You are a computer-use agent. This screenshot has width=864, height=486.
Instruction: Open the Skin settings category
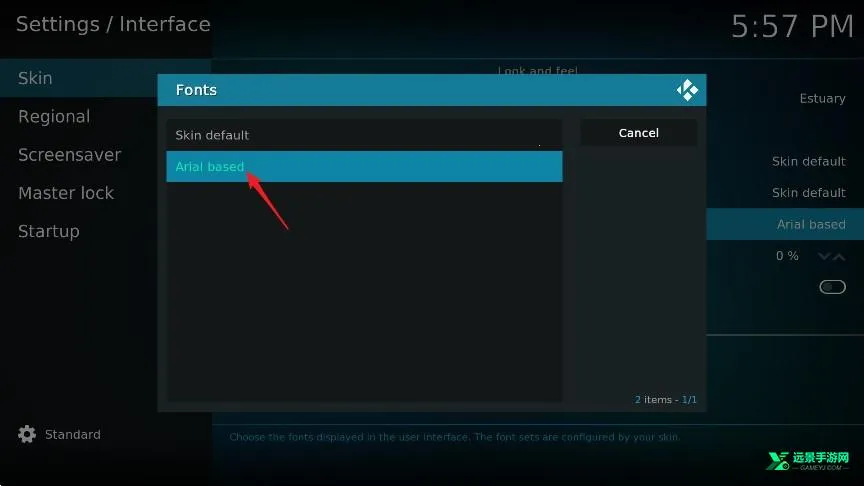point(35,78)
